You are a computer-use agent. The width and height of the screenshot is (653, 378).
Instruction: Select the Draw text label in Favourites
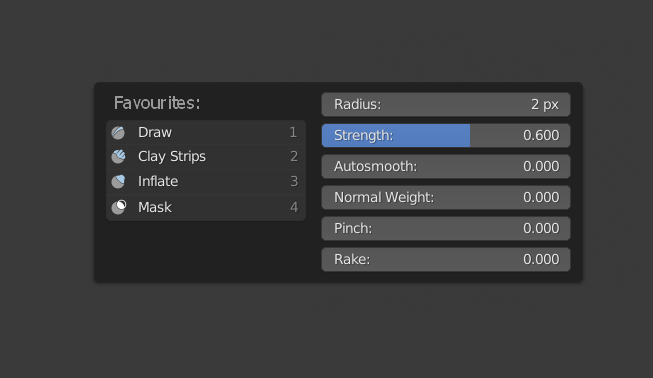155,132
